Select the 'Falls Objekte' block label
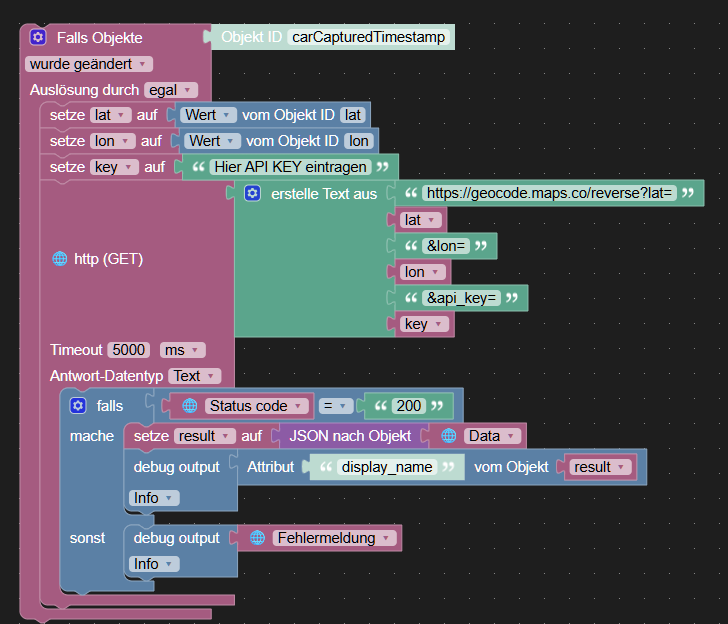The width and height of the screenshot is (728, 624). tap(99, 38)
